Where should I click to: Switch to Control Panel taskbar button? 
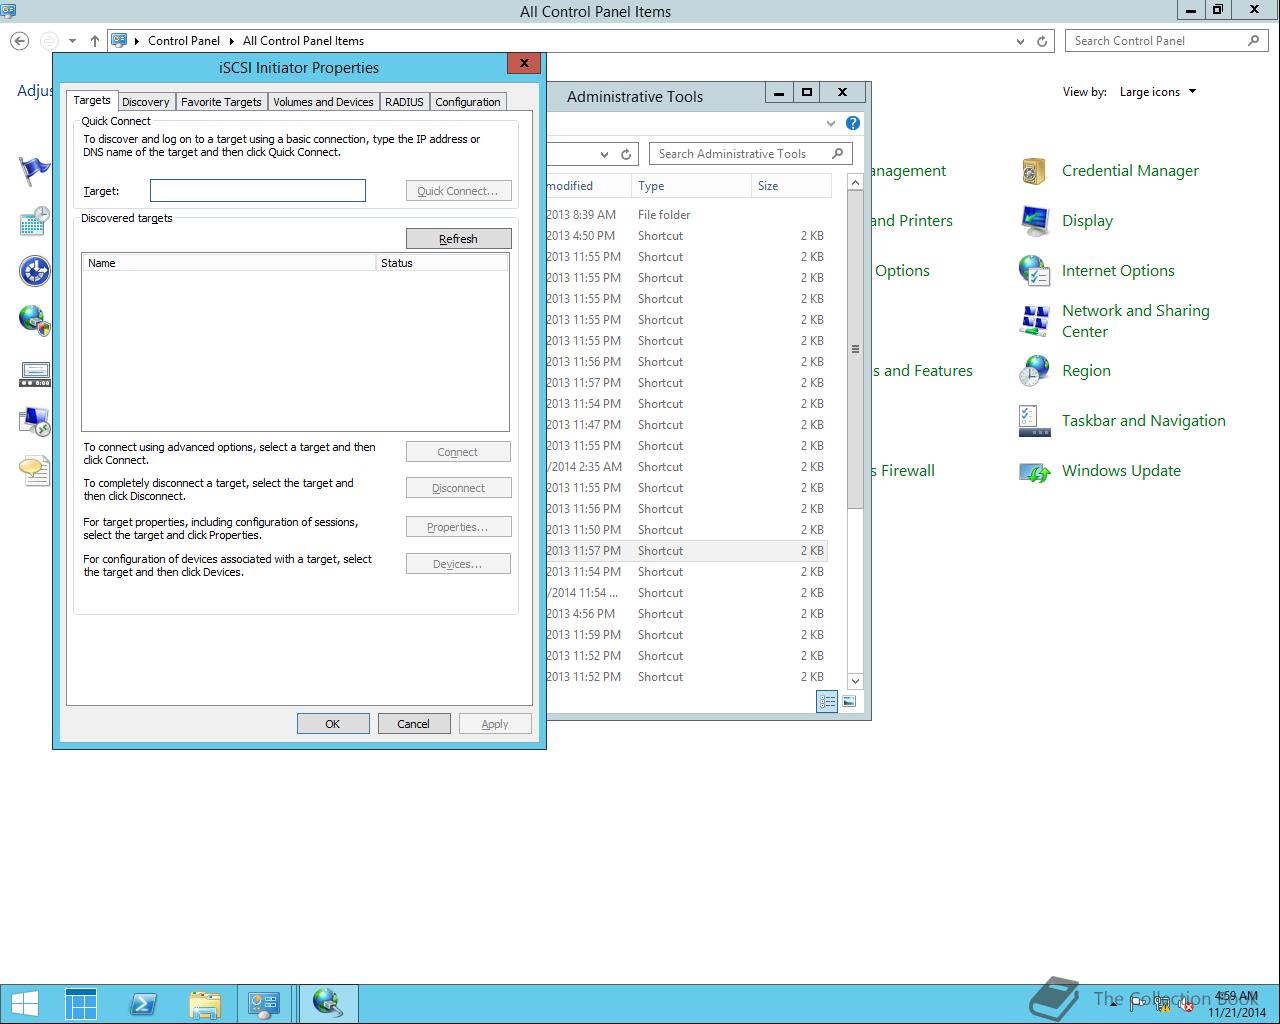(x=265, y=1003)
